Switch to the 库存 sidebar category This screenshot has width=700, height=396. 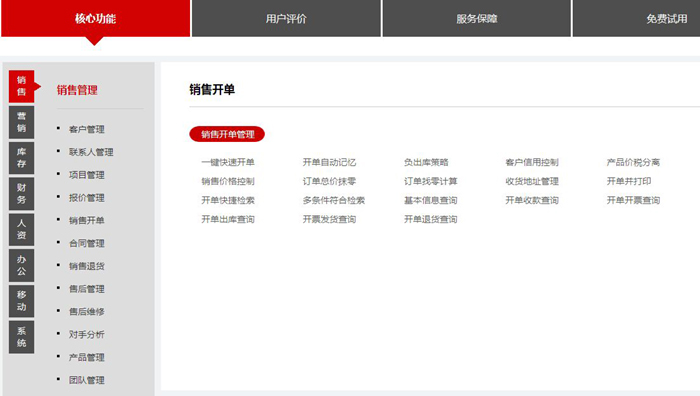21,158
